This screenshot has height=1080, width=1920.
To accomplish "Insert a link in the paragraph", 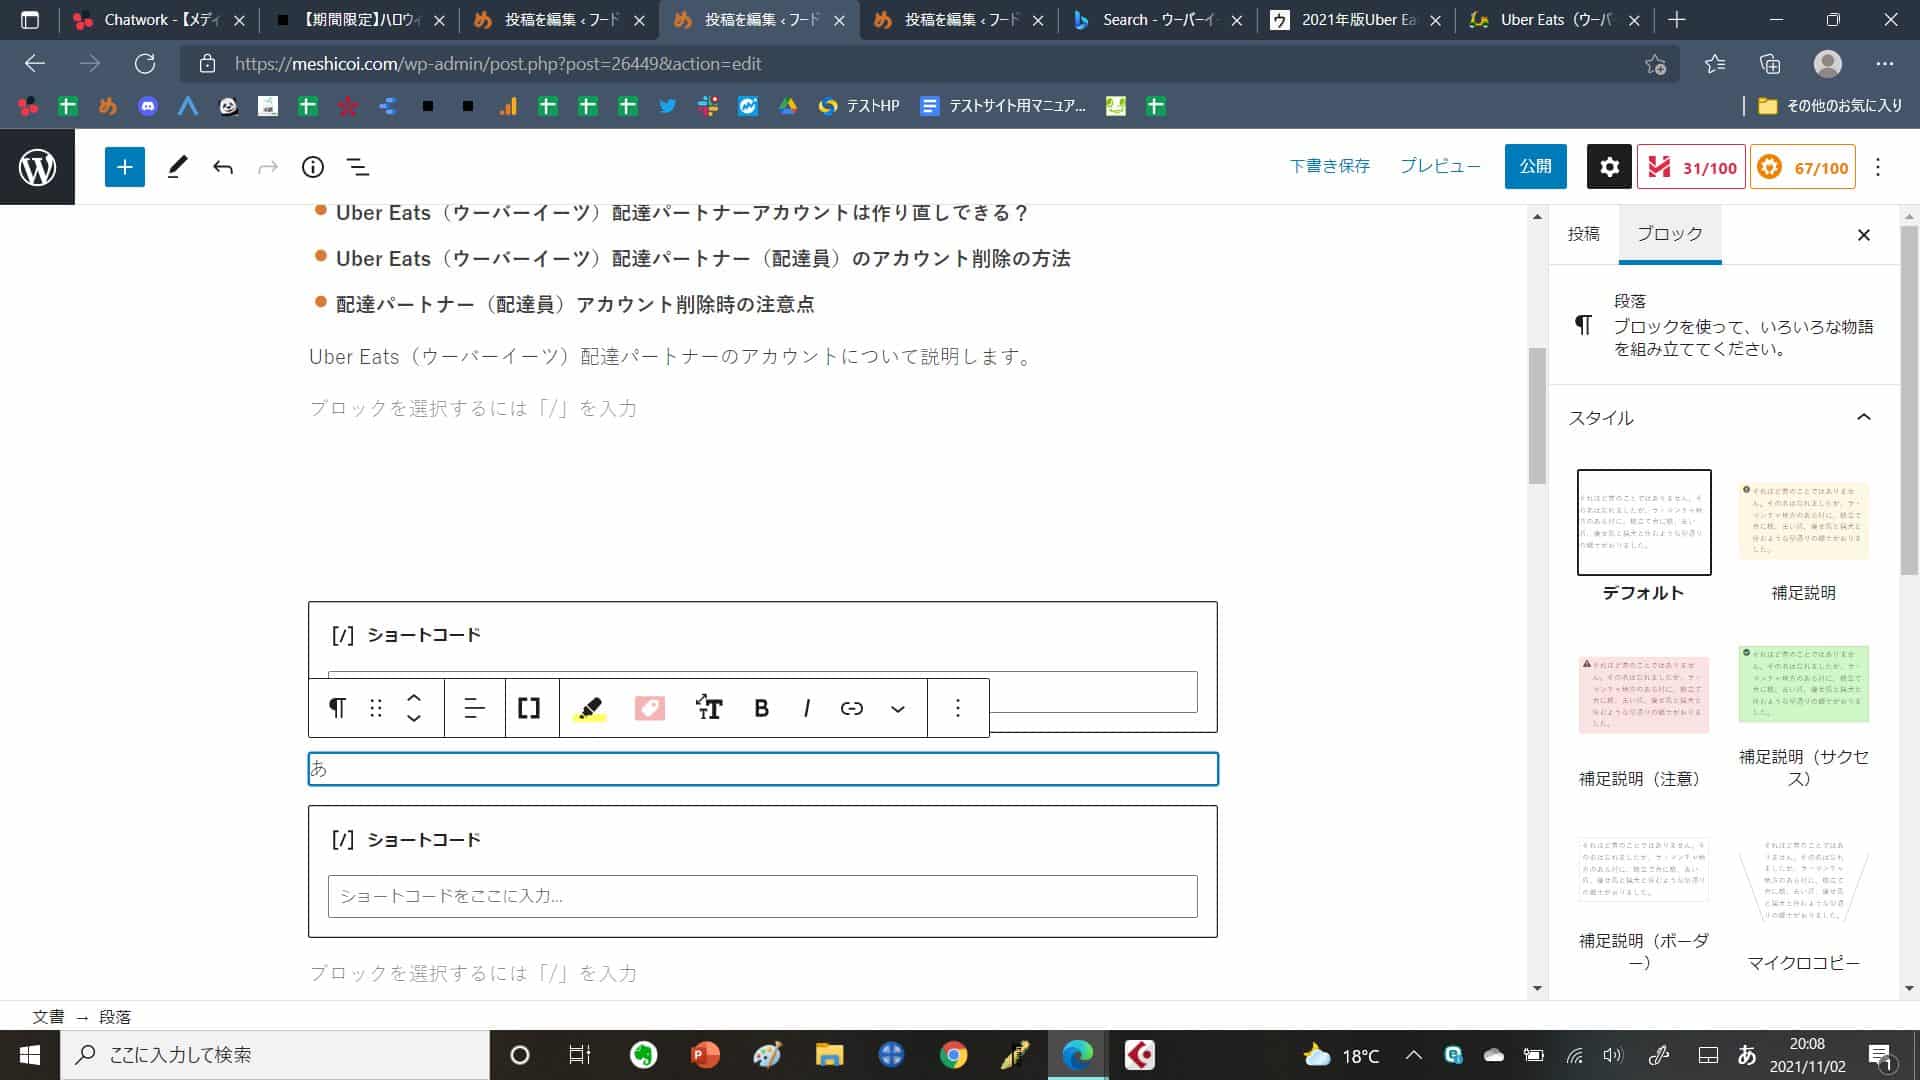I will 851,708.
